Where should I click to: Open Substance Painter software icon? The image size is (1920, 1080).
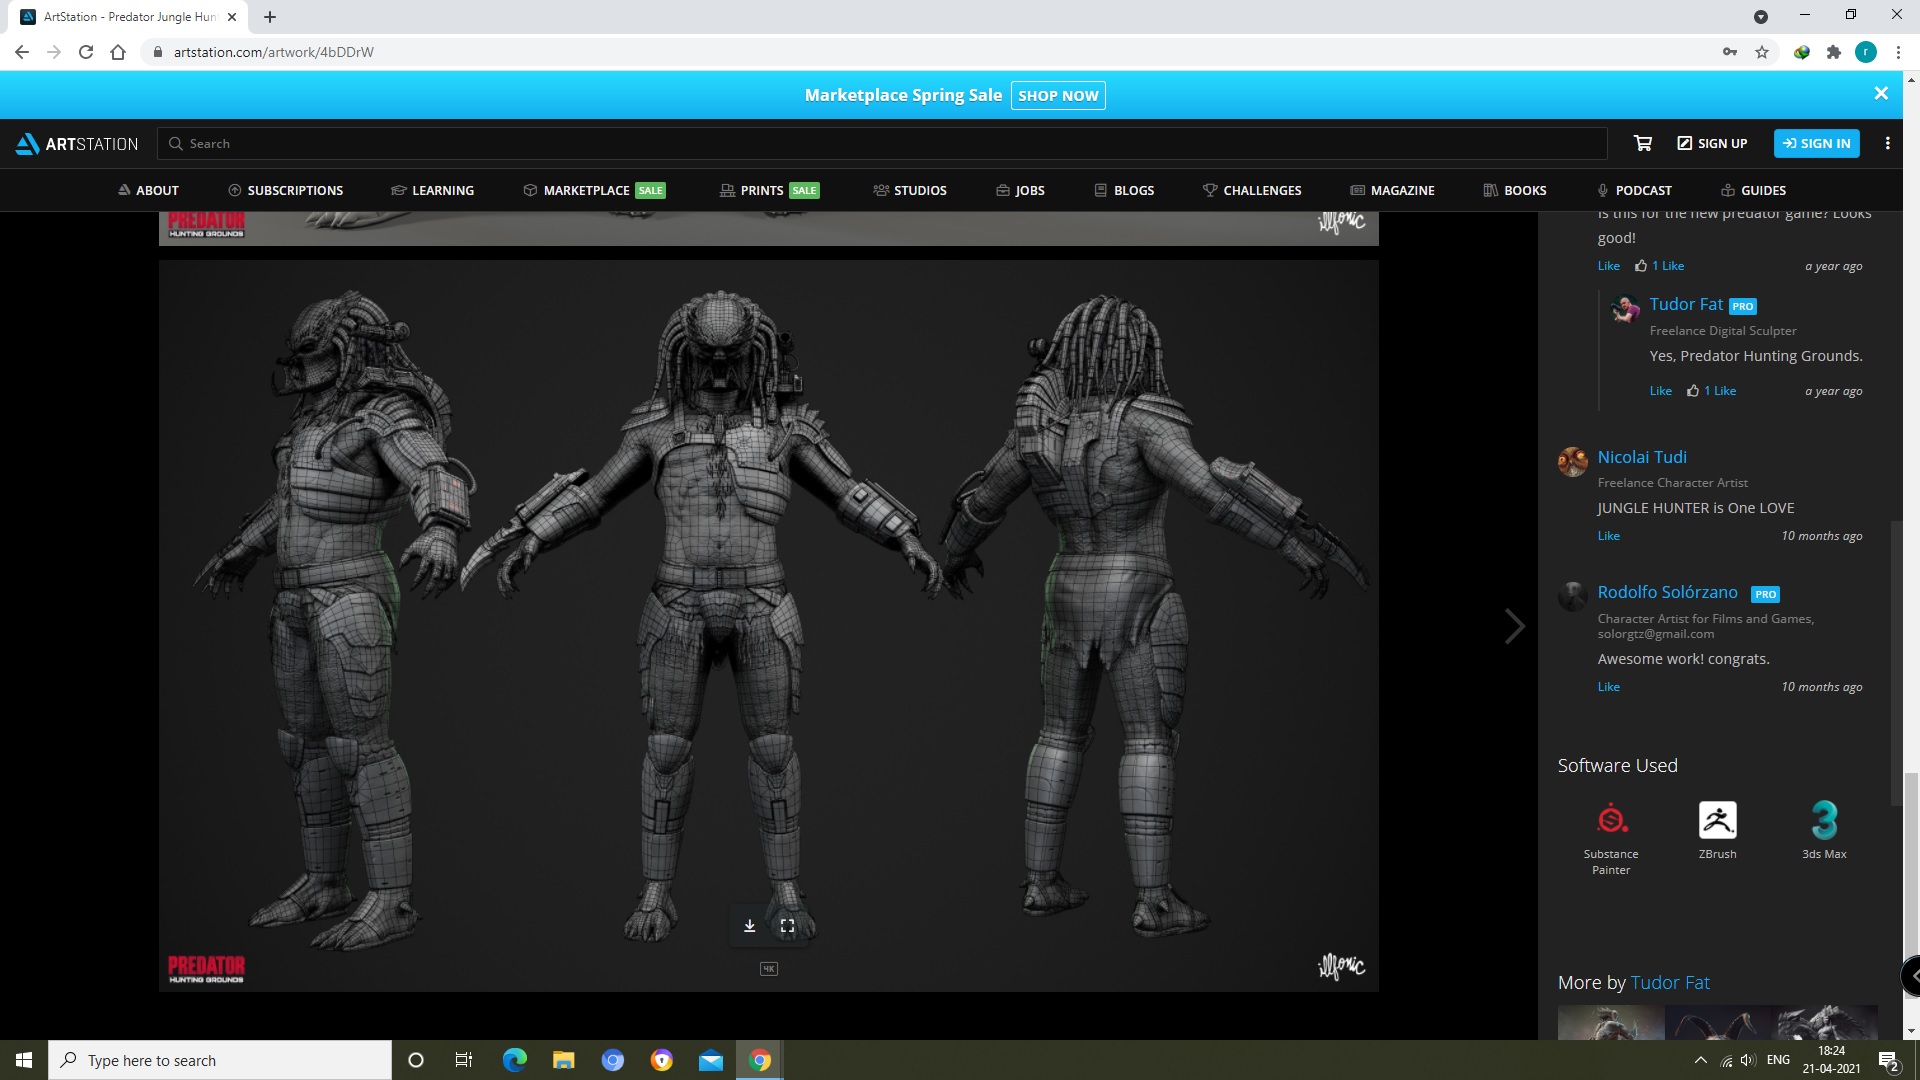[1610, 820]
